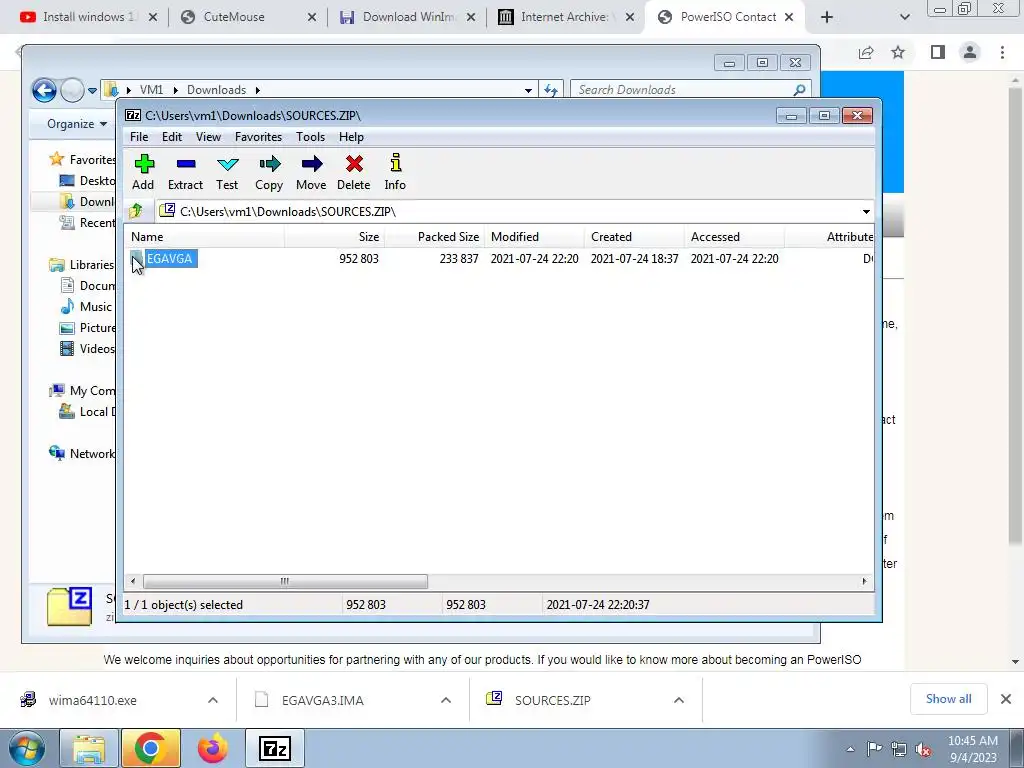The image size is (1024, 768).
Task: Switch to Install windows YouTube tab
Action: pos(89,17)
